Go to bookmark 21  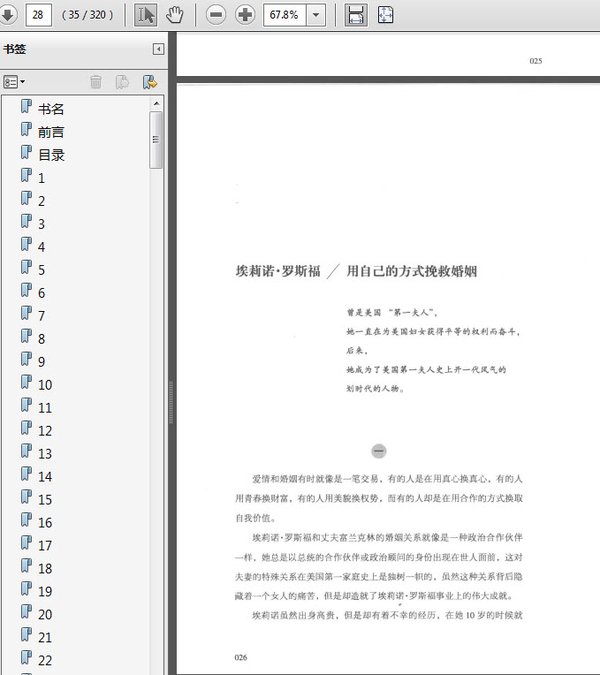[x=45, y=637]
